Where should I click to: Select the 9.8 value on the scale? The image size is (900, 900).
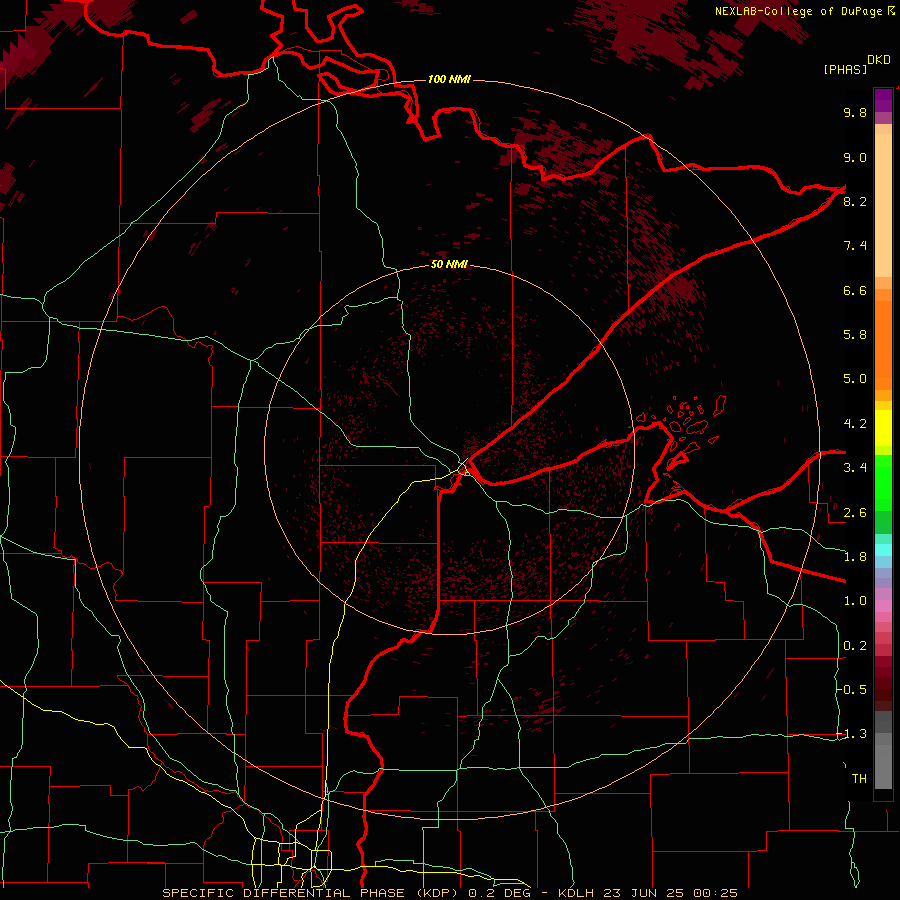coord(855,112)
